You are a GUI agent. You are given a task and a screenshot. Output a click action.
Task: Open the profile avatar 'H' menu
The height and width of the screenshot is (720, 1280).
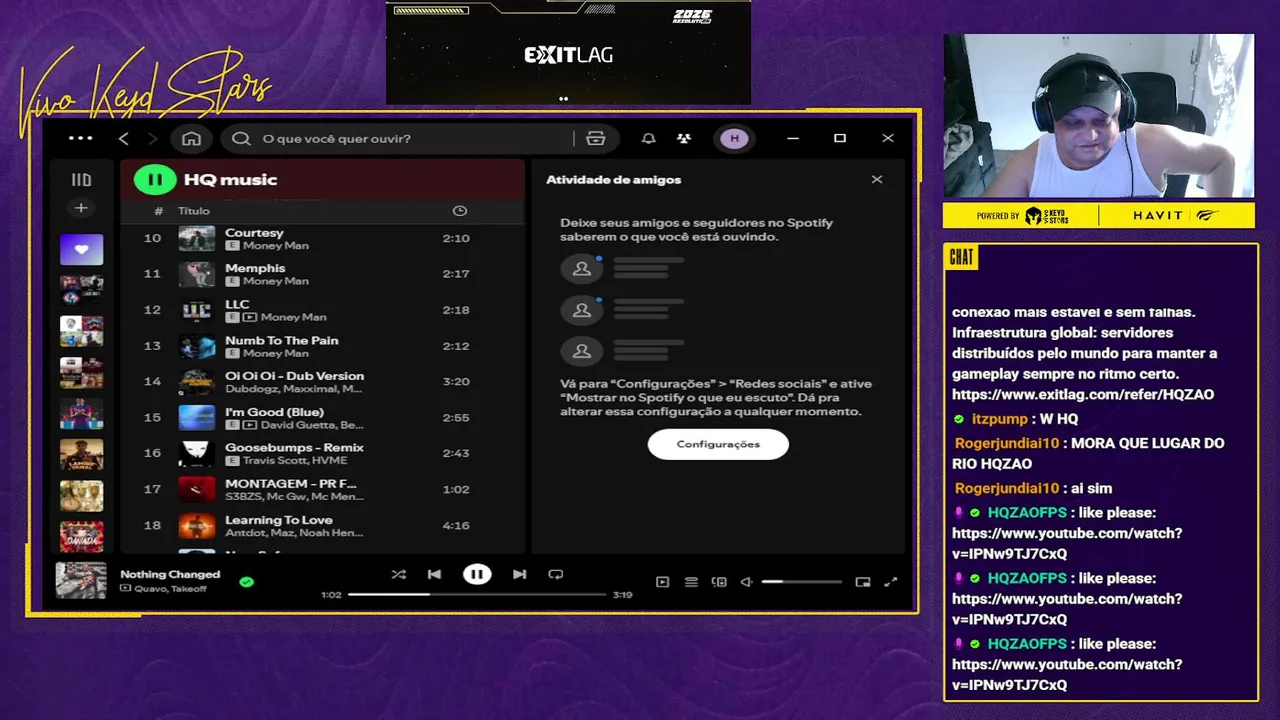[x=734, y=139]
